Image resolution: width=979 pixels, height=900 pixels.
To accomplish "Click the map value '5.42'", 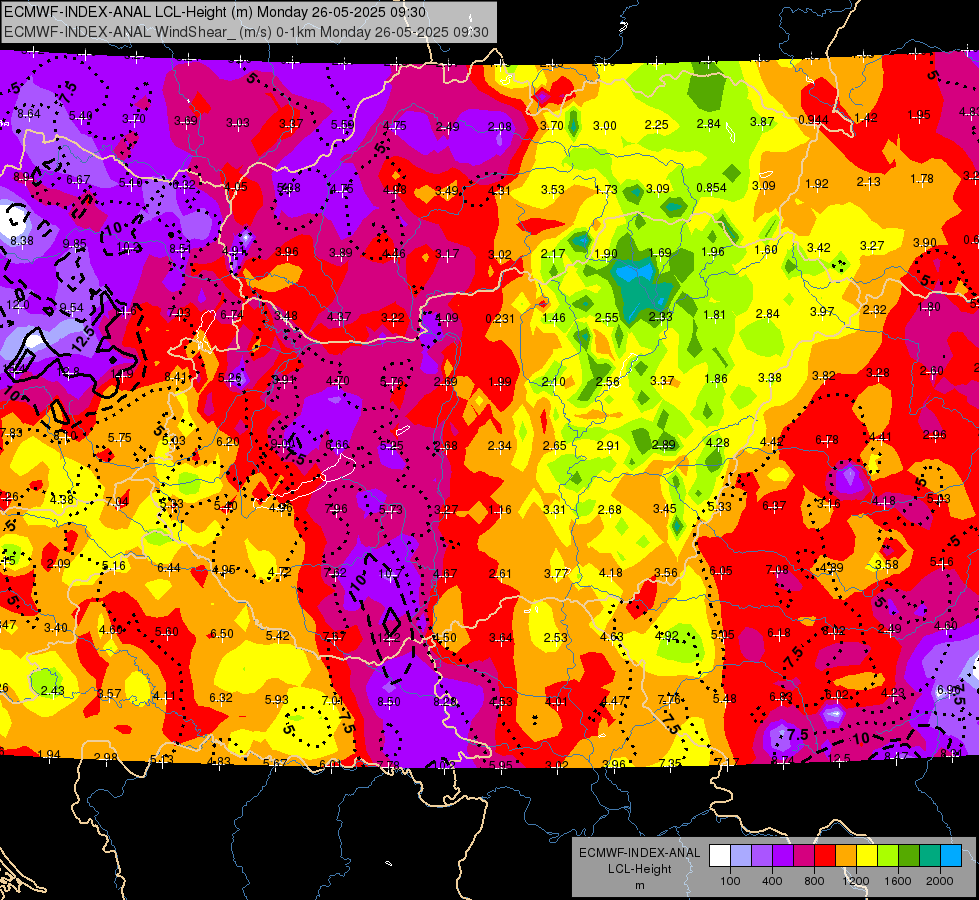I will (x=277, y=635).
